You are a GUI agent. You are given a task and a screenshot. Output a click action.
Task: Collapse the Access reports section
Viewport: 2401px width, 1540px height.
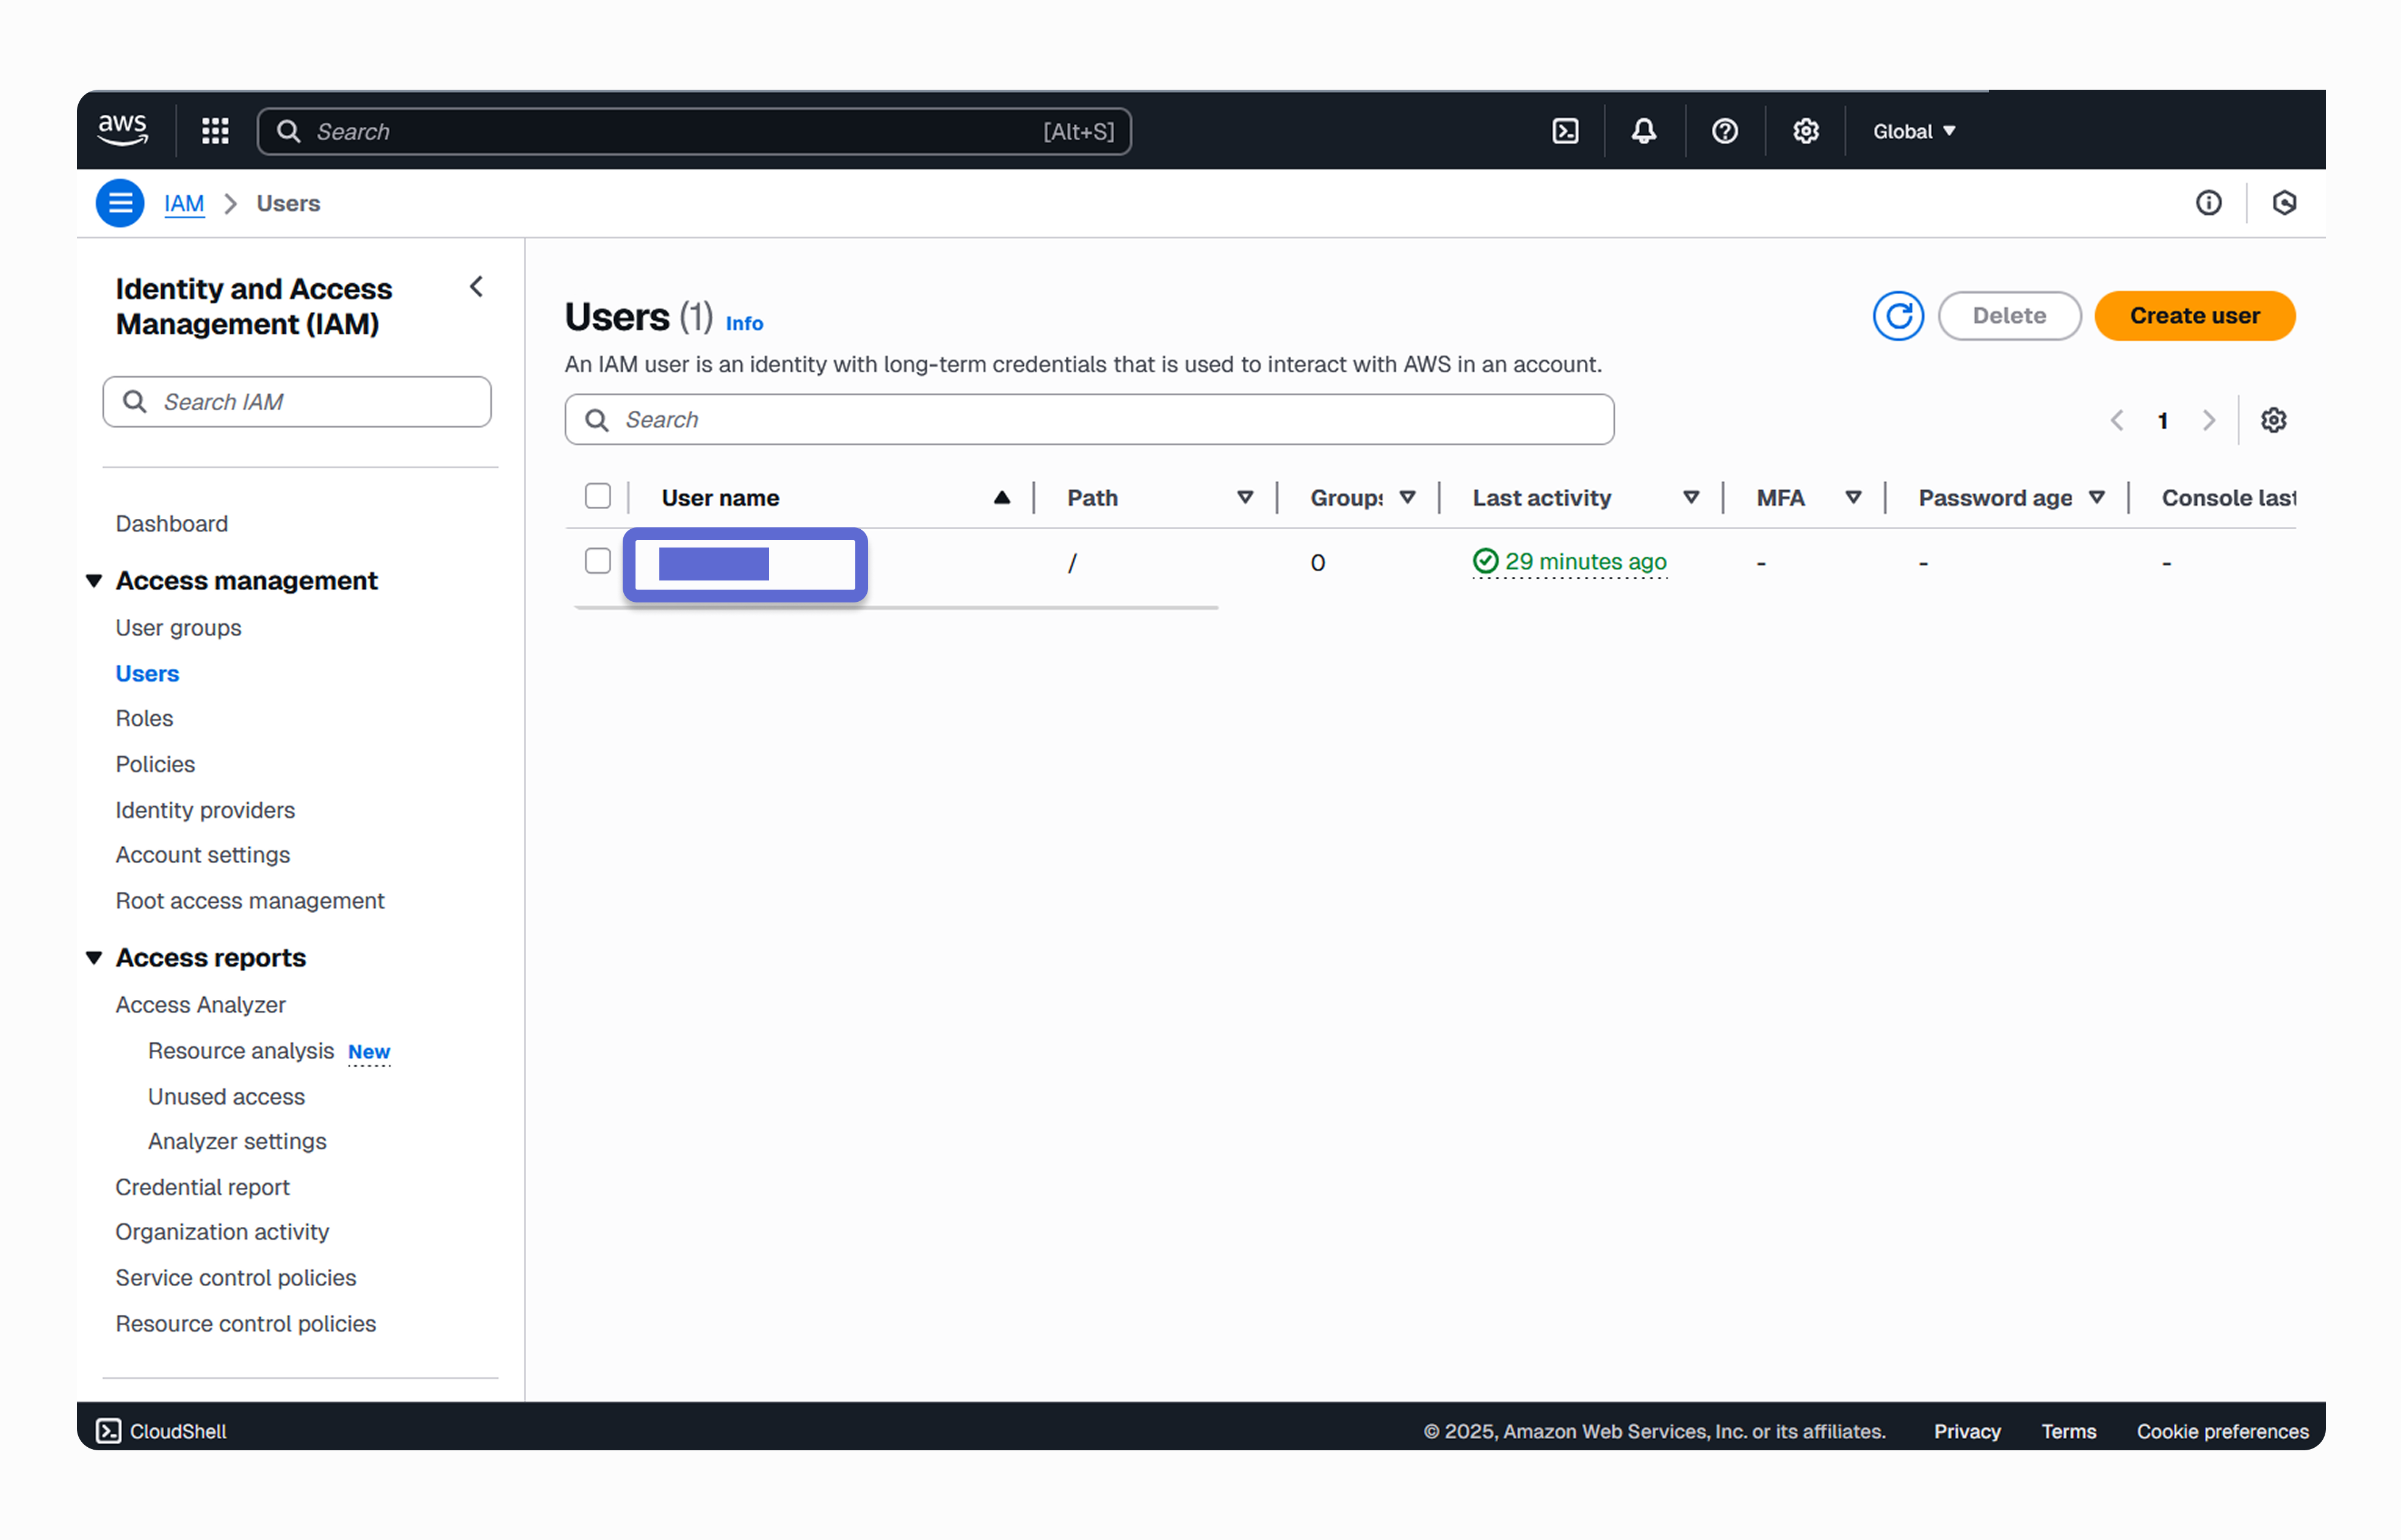pos(94,957)
